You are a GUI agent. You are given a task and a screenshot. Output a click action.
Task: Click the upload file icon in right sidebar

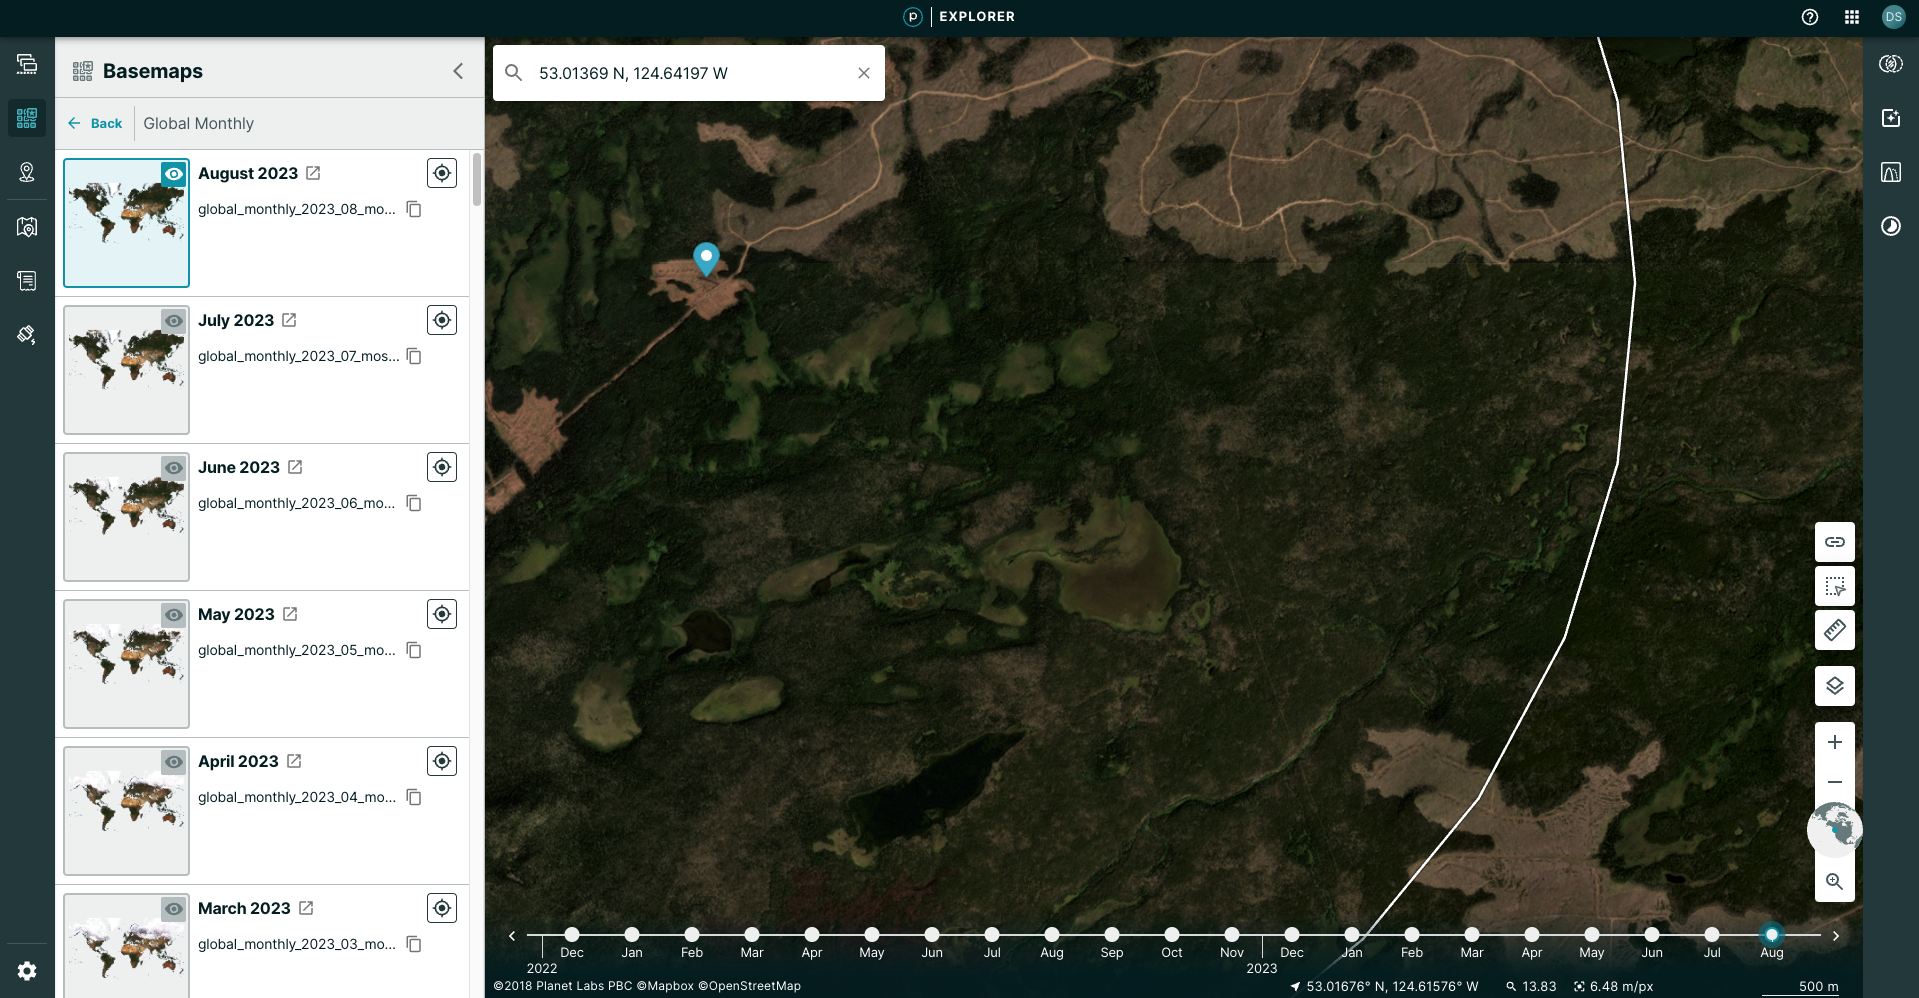tap(1891, 118)
